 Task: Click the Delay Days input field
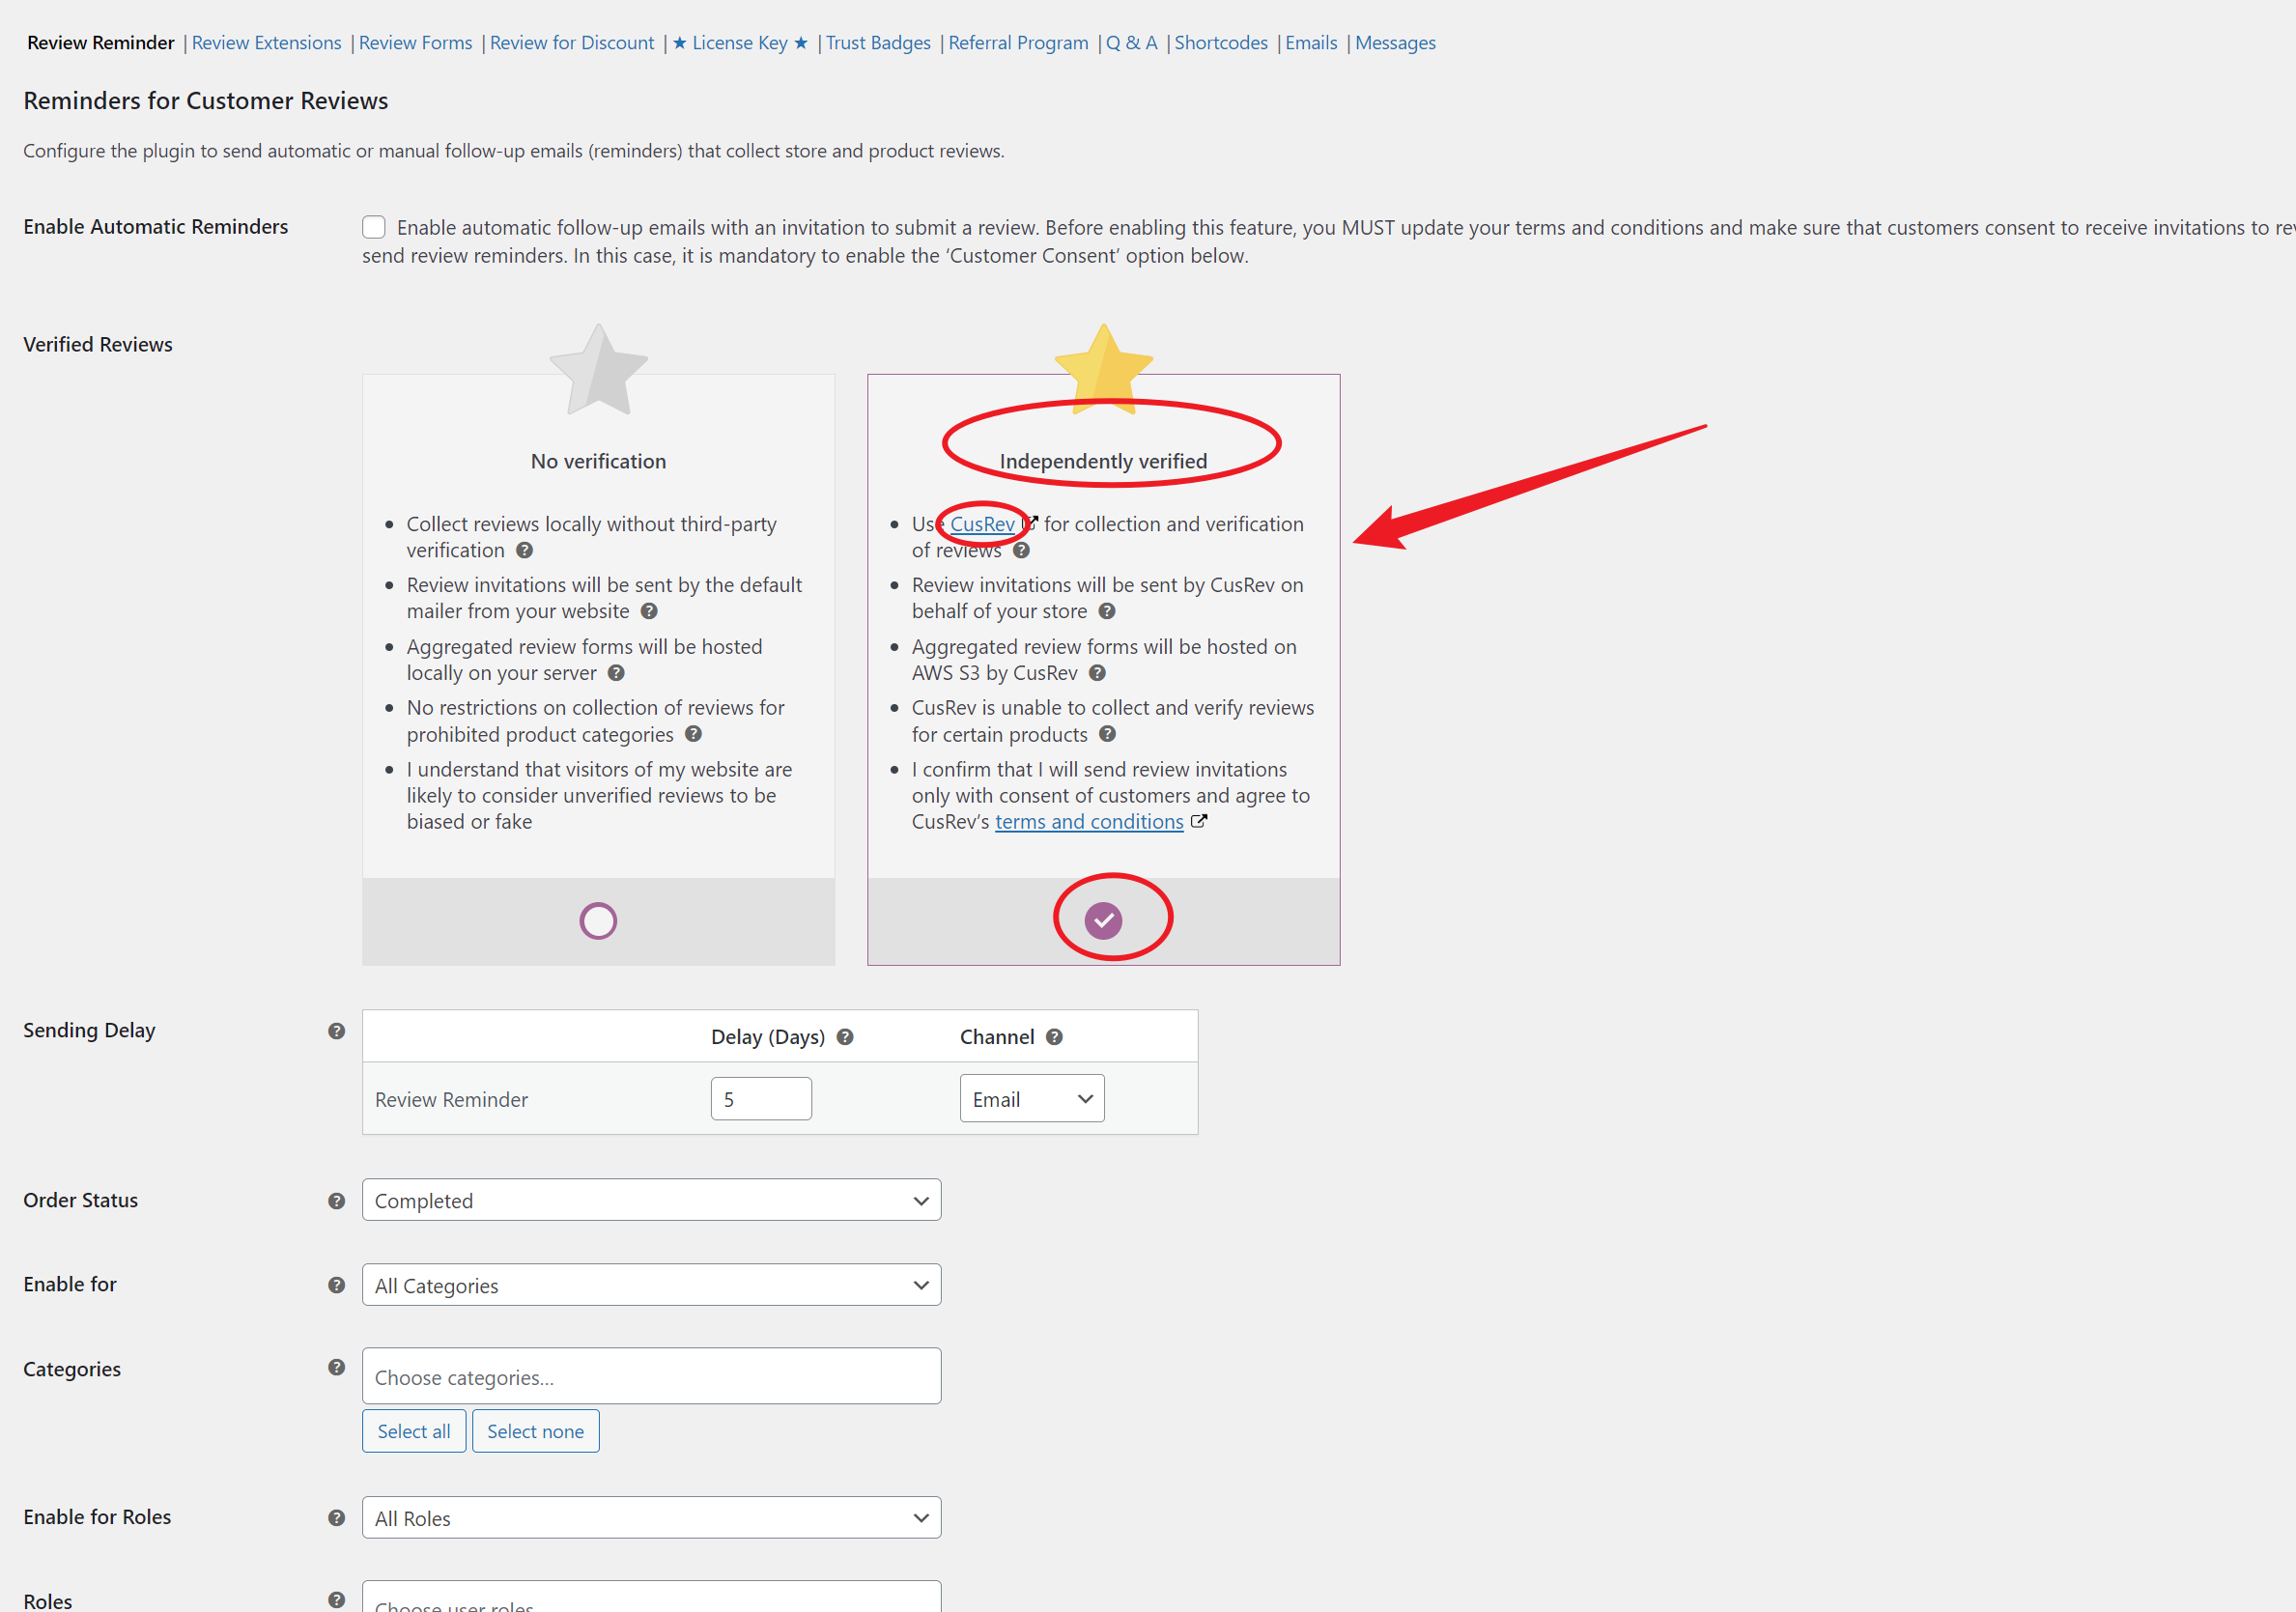click(x=762, y=1097)
